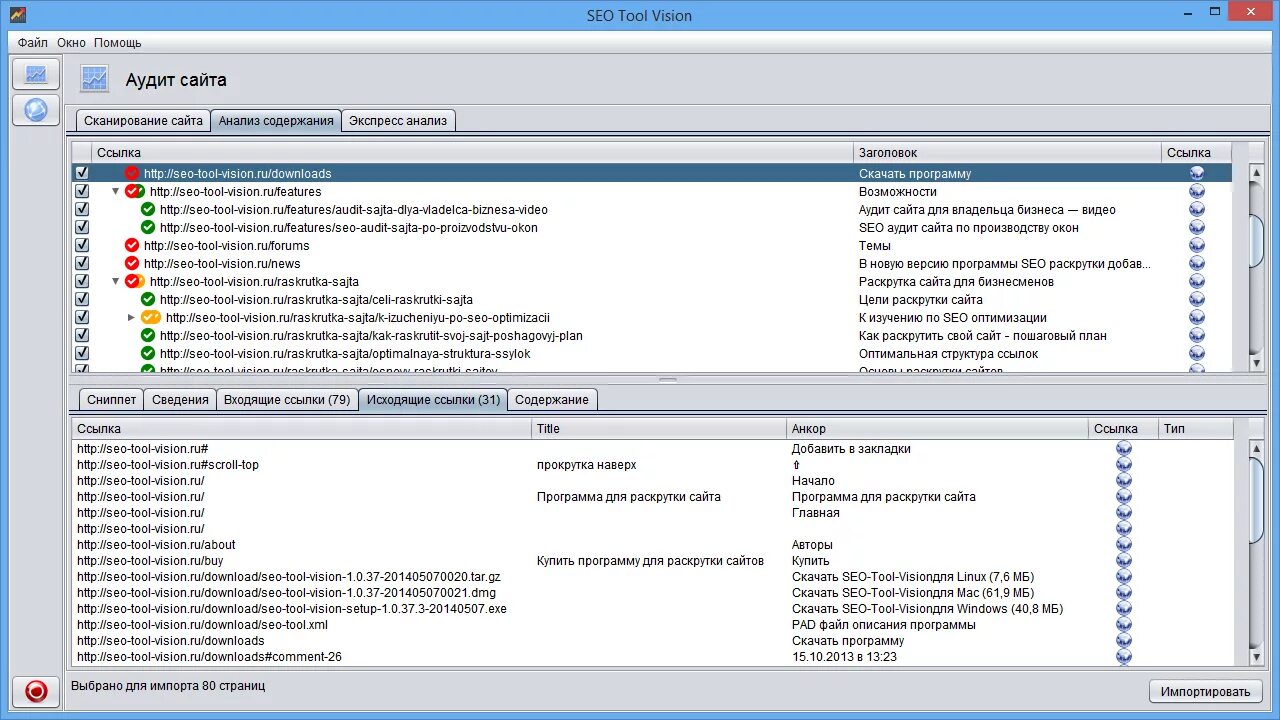Sort lower table by Title column
1280x720 pixels.
659,428
